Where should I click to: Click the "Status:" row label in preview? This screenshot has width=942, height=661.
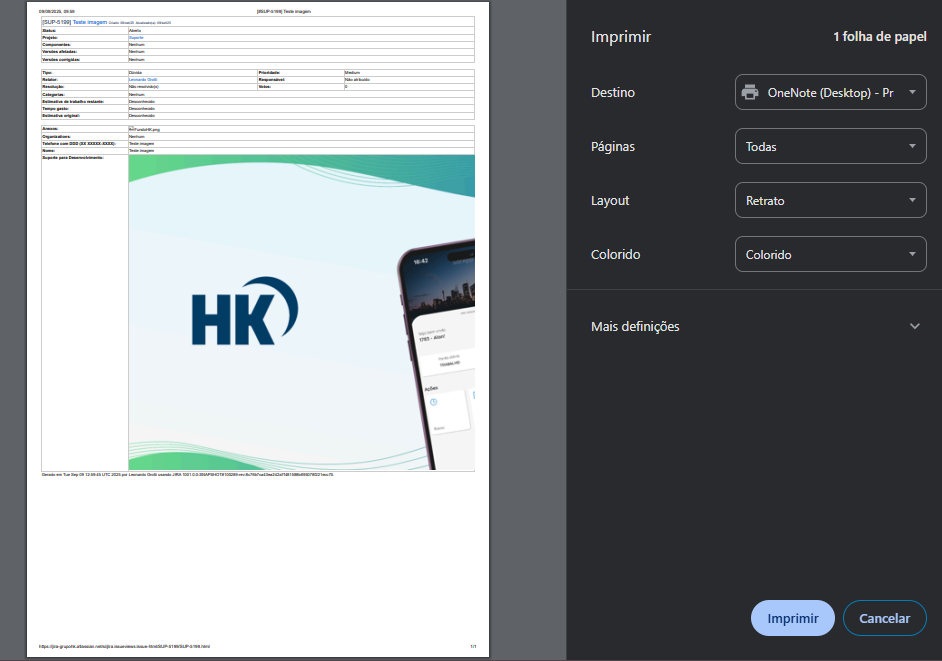point(49,30)
